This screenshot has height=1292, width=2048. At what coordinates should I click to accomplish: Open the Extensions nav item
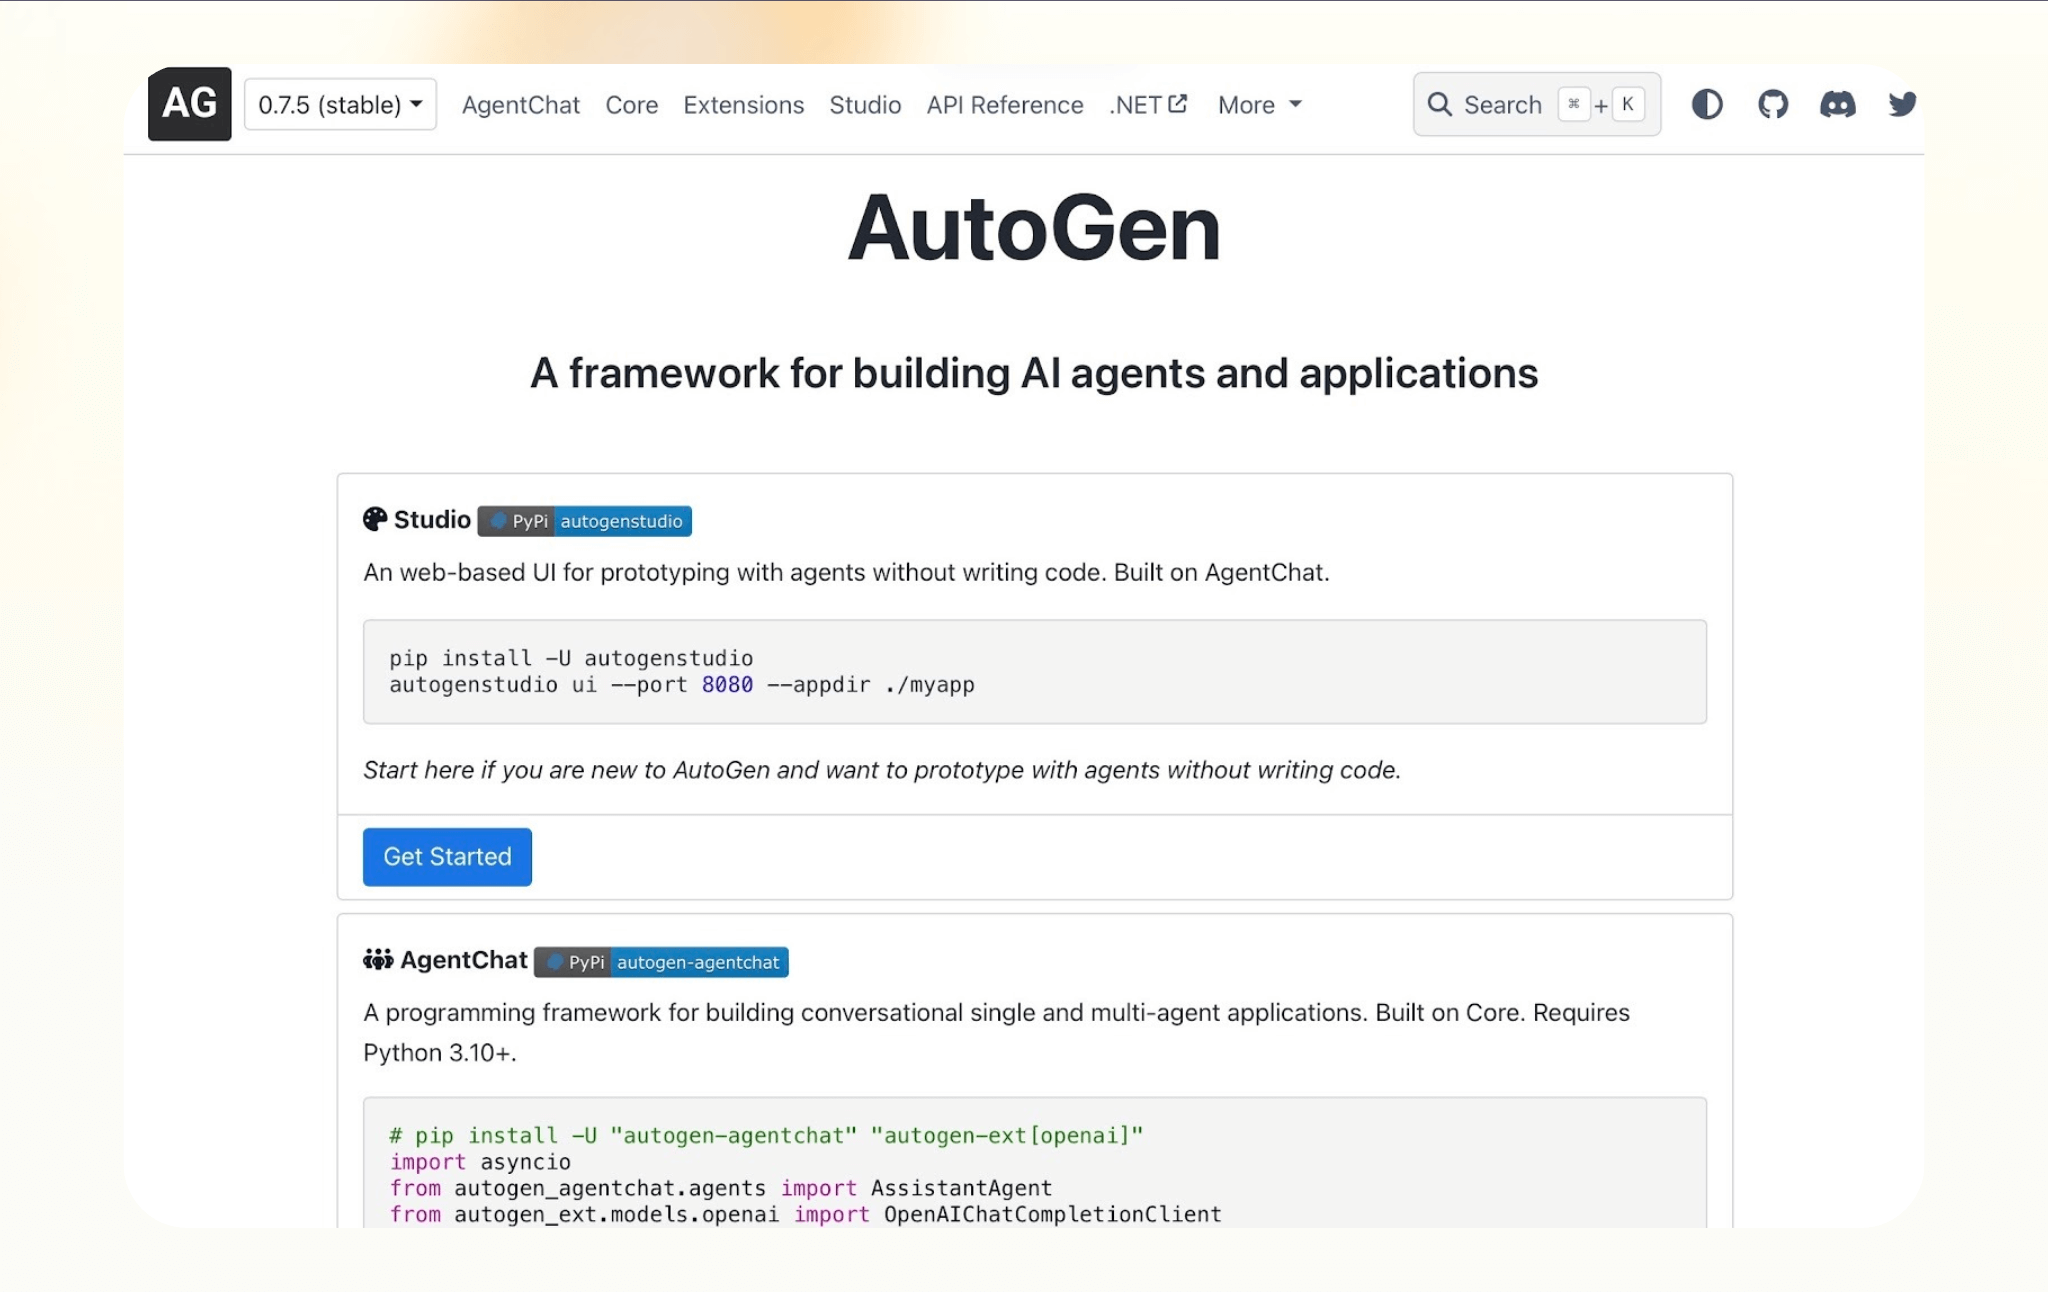coord(743,105)
